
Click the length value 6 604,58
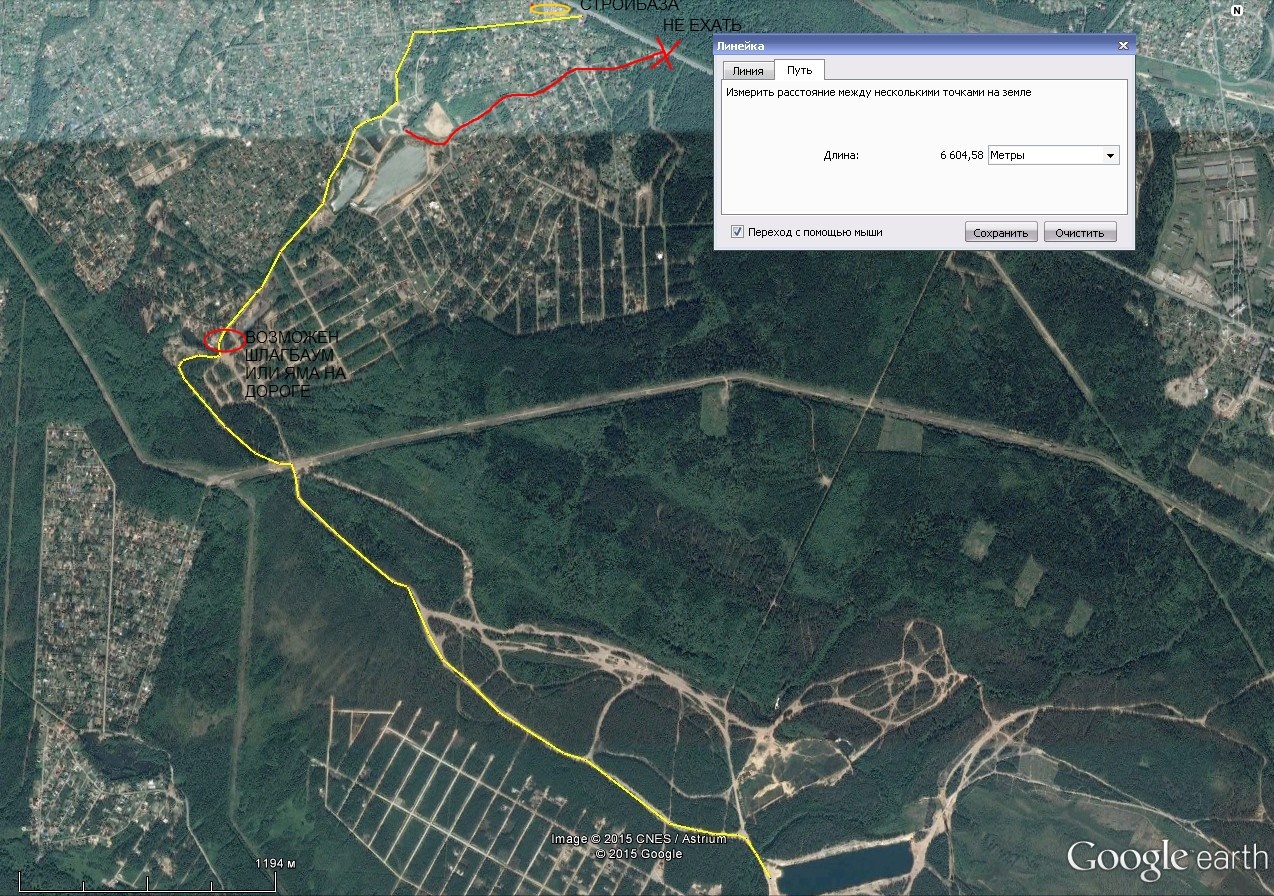(961, 156)
